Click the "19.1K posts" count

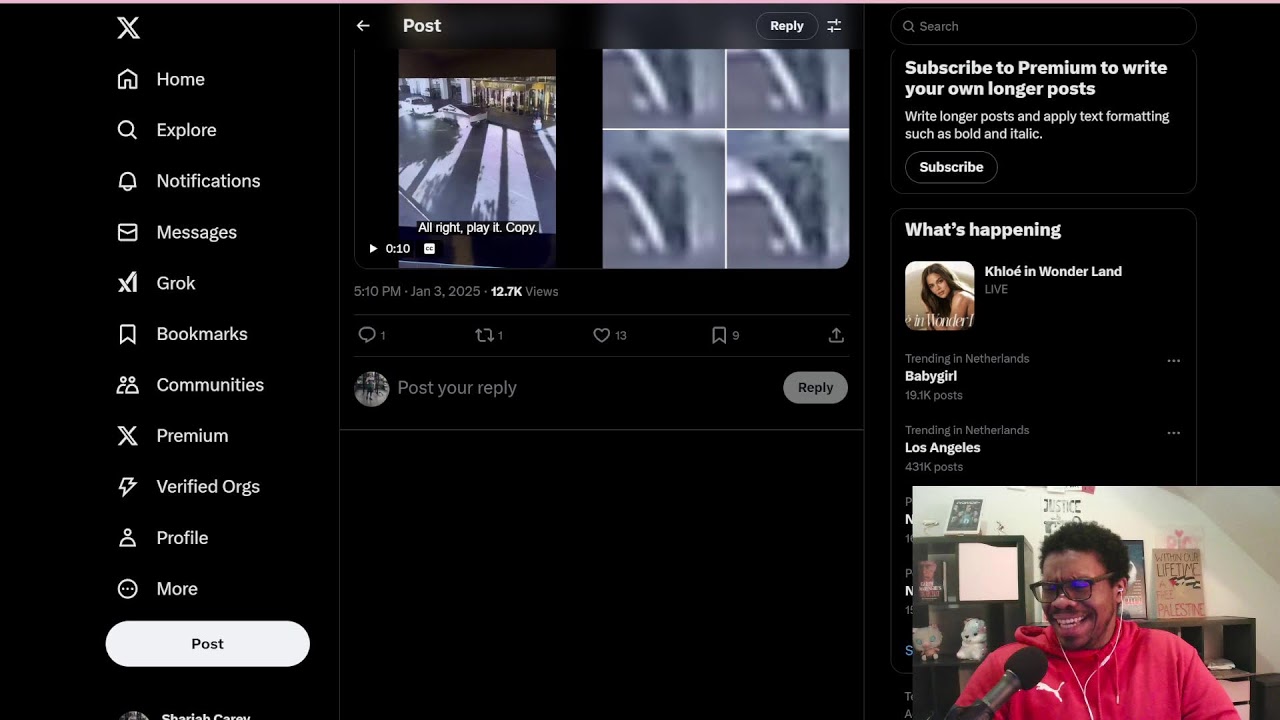934,395
